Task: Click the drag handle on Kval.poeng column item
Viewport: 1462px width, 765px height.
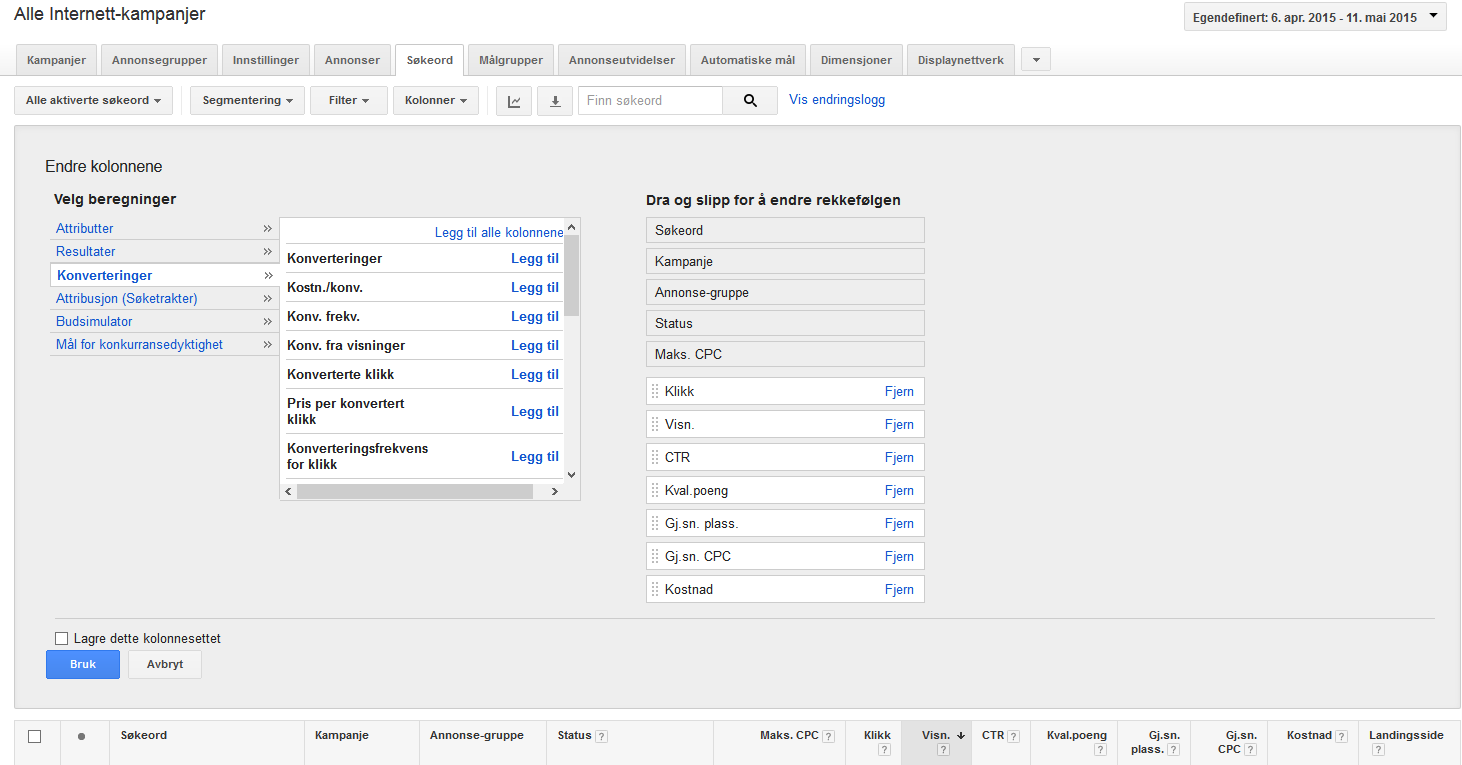Action: coord(656,490)
